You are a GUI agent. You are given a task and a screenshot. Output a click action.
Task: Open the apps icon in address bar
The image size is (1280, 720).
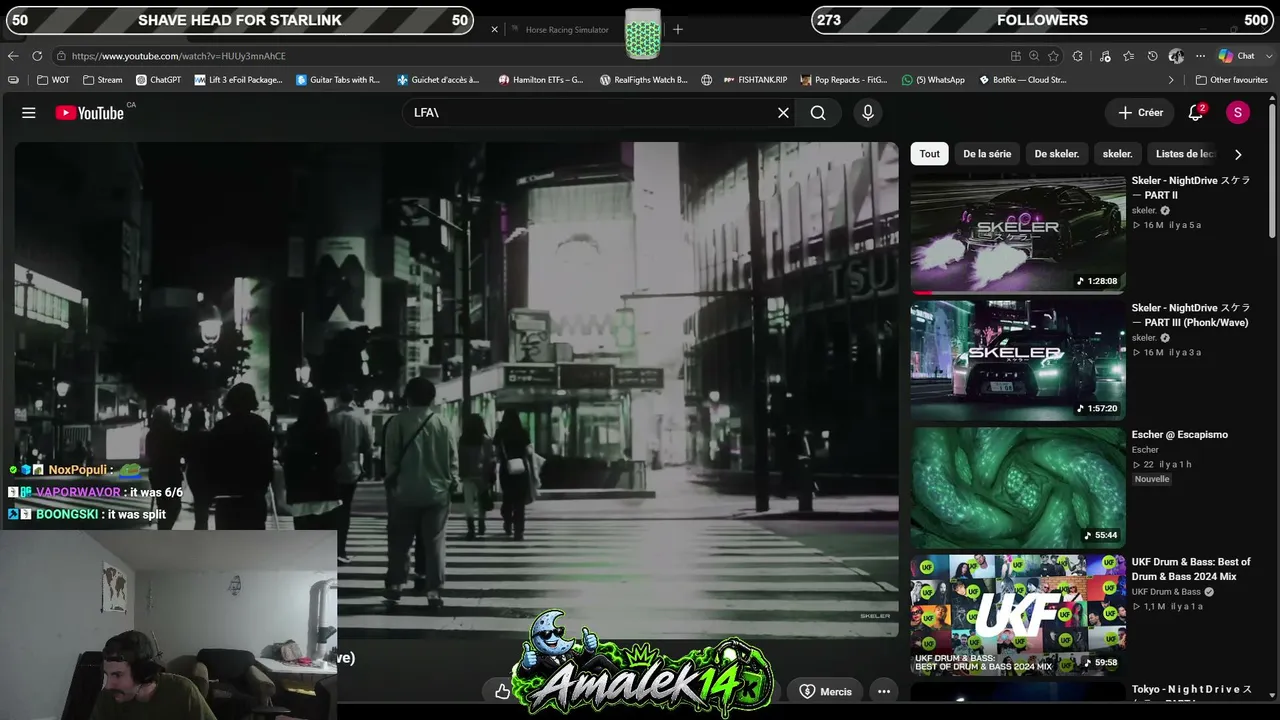[1016, 56]
